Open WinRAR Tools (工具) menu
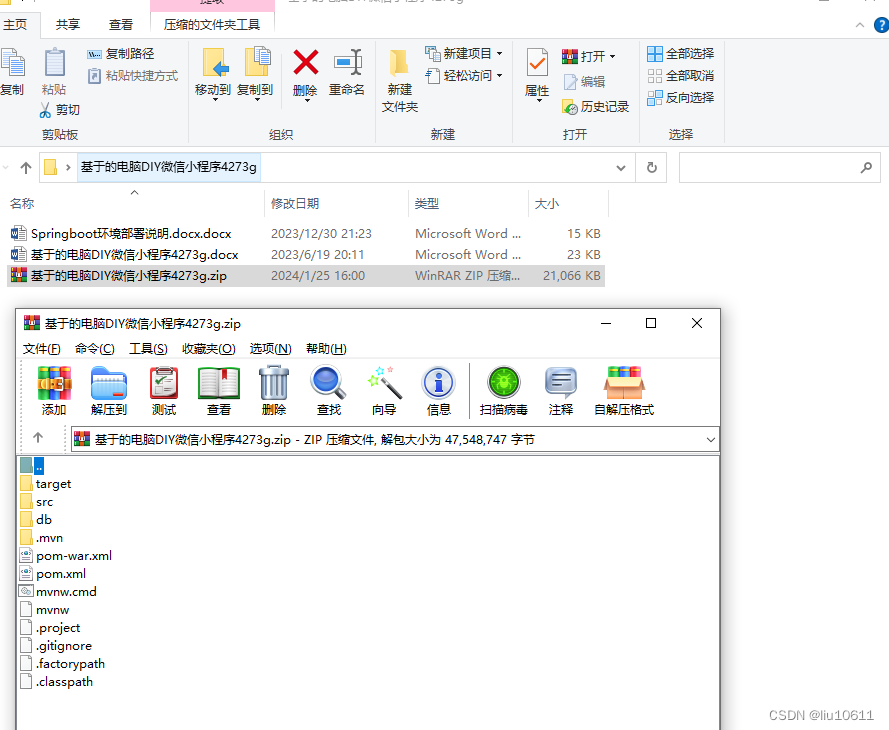 pos(148,349)
